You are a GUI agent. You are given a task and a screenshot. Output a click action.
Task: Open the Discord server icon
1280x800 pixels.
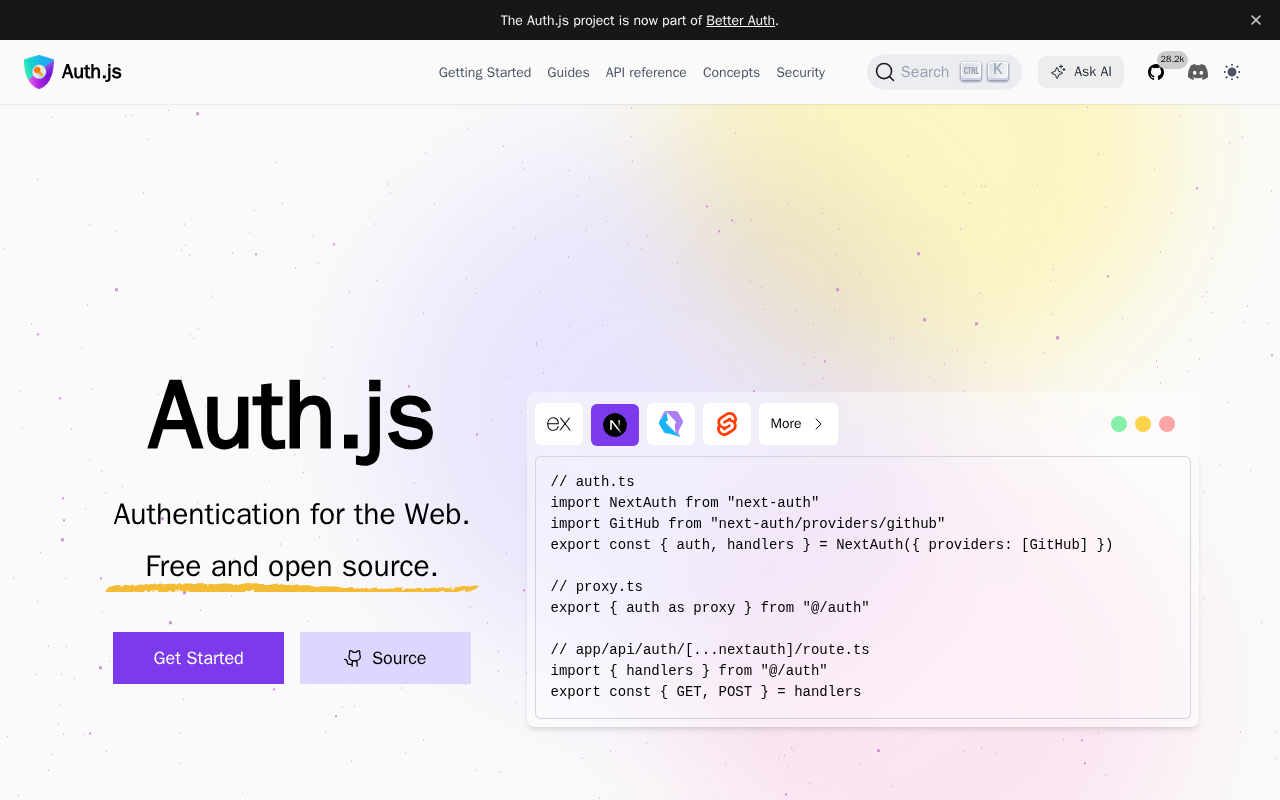[x=1197, y=72]
